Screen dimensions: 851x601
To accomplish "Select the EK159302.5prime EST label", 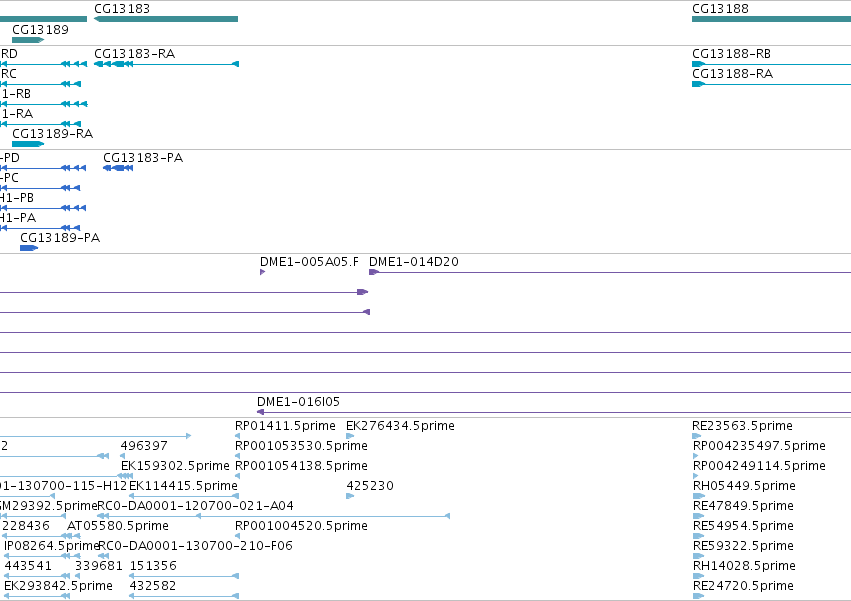I will pos(175,466).
